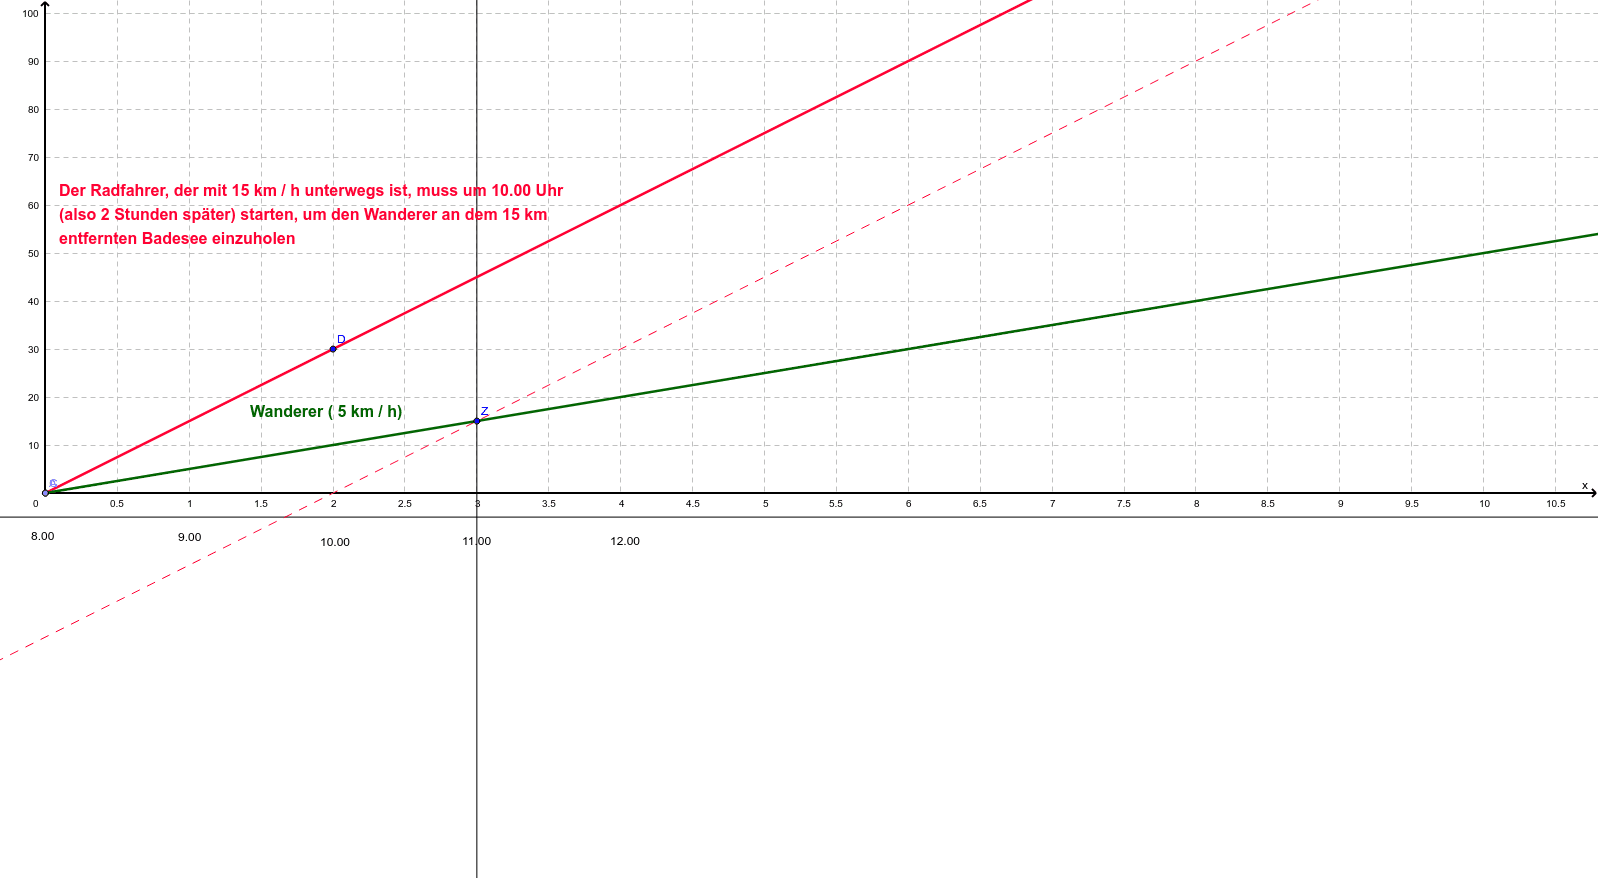Click the '0.5' x-axis tick label
The height and width of the screenshot is (880, 1600).
pos(117,503)
